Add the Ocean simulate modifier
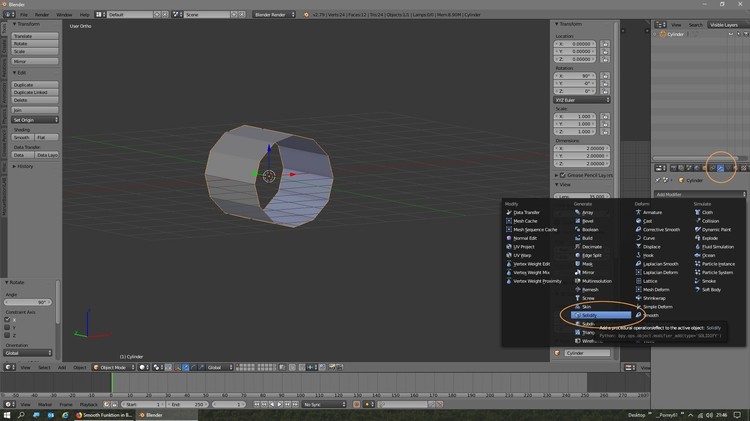This screenshot has width=750, height=421. click(x=708, y=255)
